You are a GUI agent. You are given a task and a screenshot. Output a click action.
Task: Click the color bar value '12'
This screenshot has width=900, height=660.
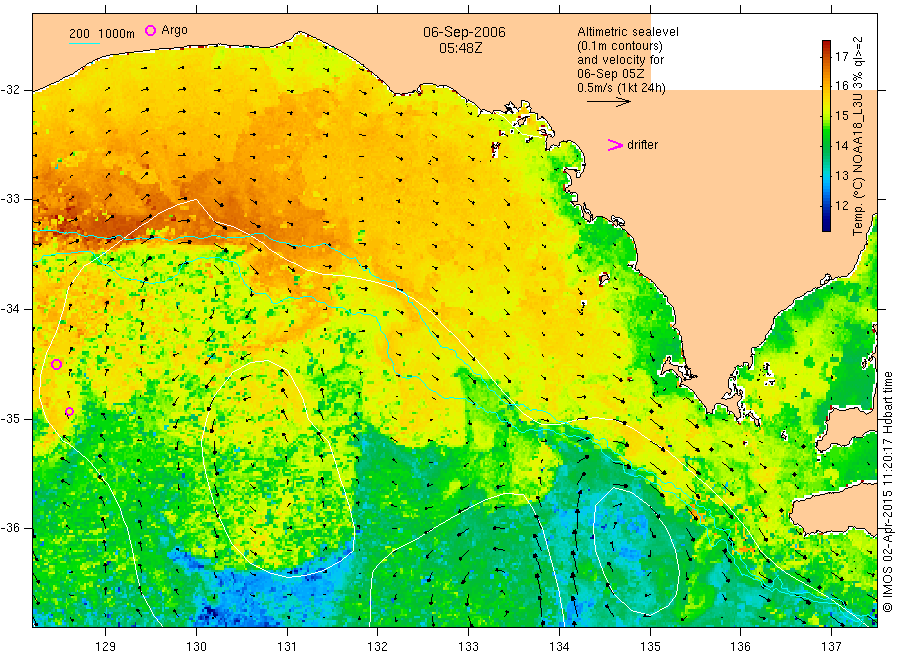[841, 205]
